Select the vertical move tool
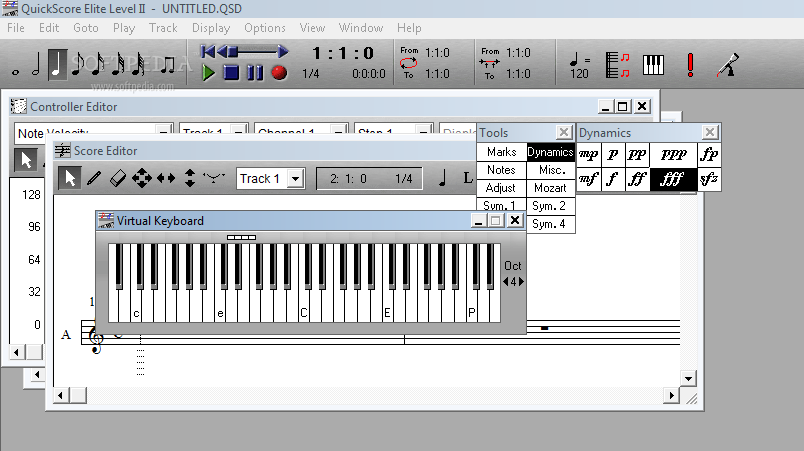 coord(190,178)
